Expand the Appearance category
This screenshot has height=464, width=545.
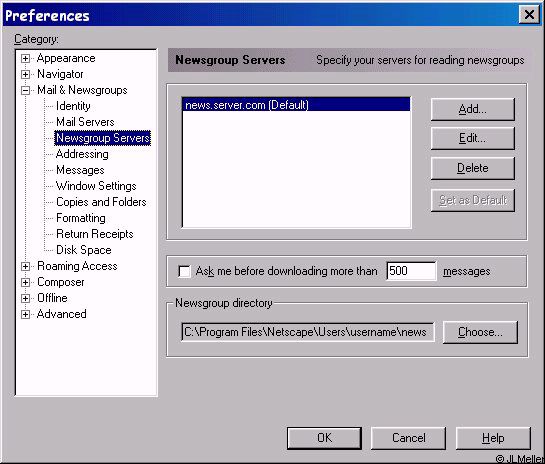pos(25,58)
